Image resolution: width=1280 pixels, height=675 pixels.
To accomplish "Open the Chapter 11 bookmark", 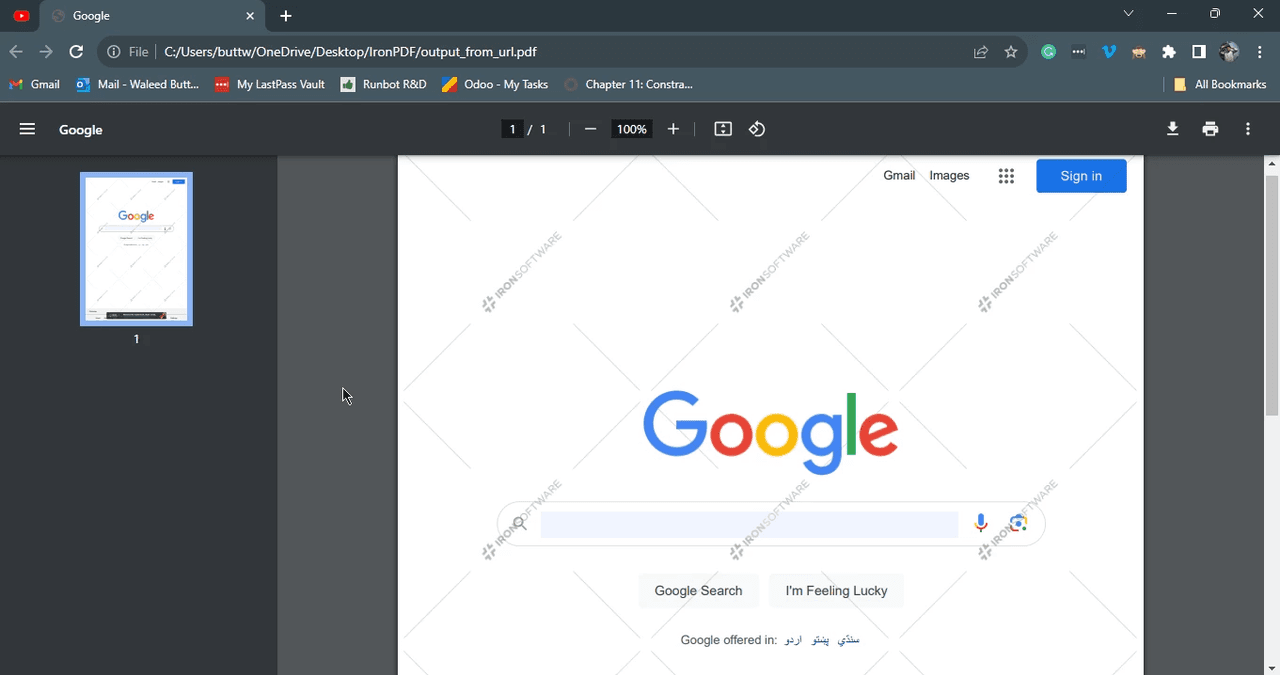I will pos(627,85).
